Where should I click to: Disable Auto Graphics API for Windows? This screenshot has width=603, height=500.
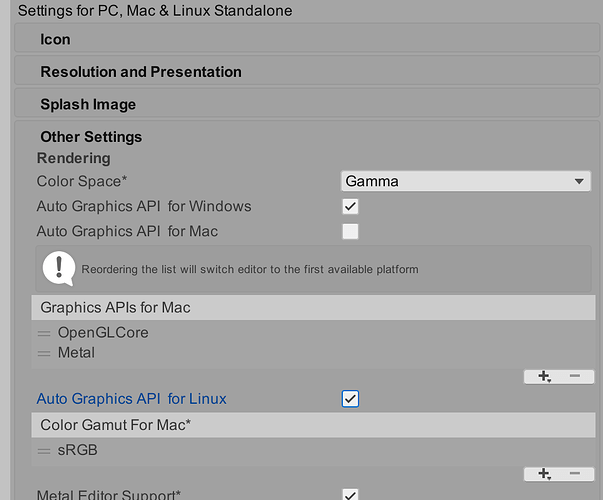350,207
